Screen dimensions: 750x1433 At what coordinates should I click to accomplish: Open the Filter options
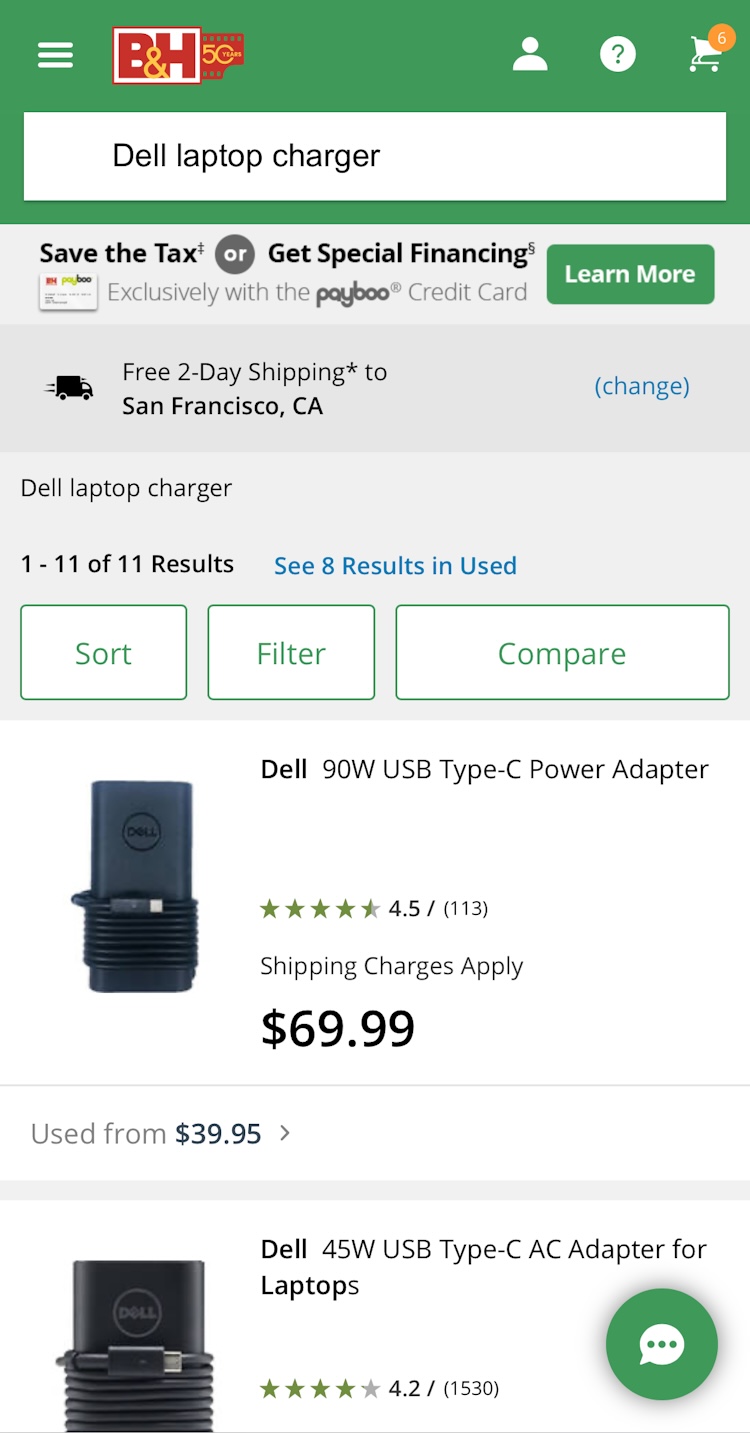point(291,653)
